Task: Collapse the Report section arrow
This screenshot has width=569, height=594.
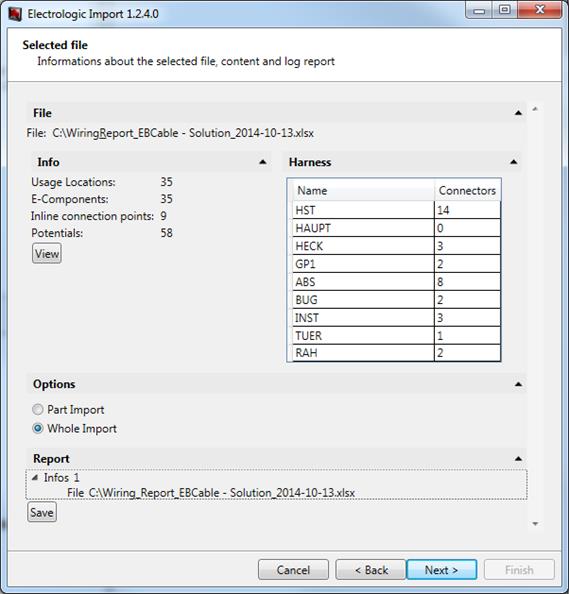Action: pos(518,459)
